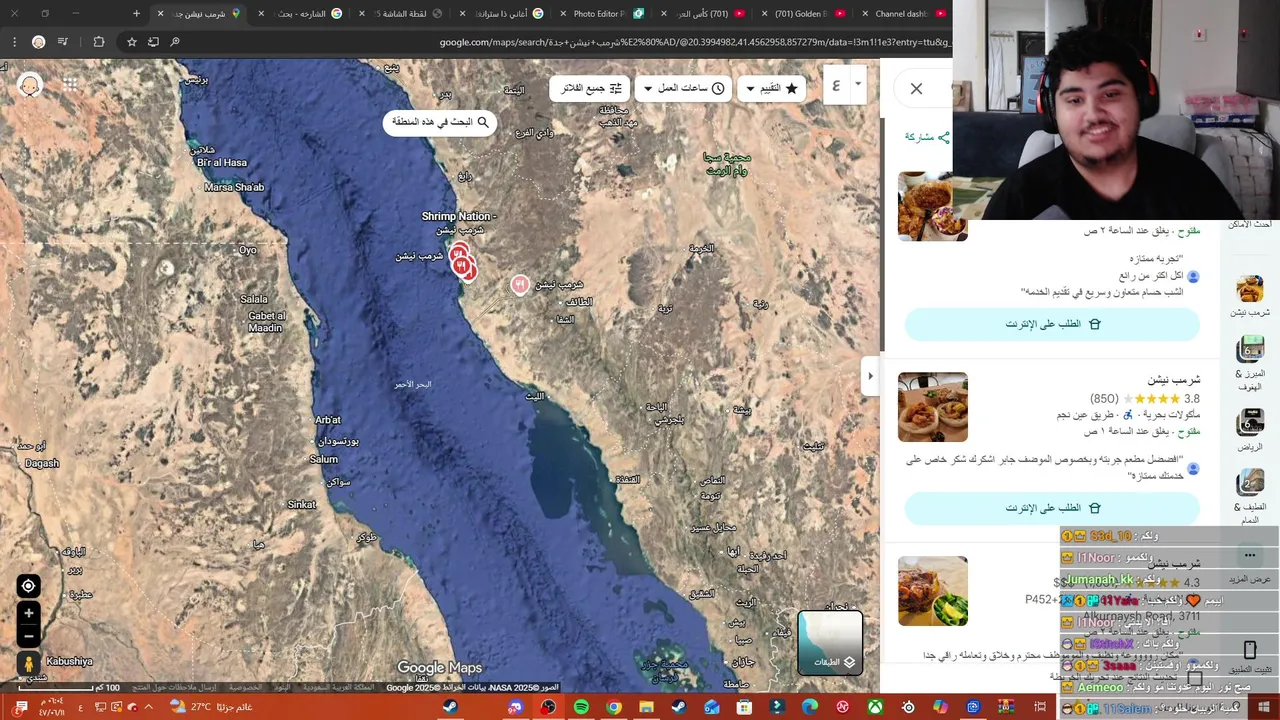Click the 3.8-rated listing's food thumbnail
Image resolution: width=1280 pixels, height=720 pixels.
click(932, 407)
